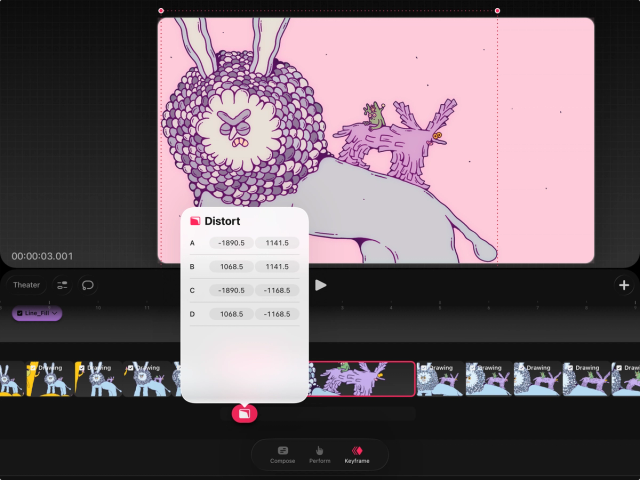Toggle checkbox on first Drawing clip after selected clip
The image size is (640, 480).
[424, 368]
